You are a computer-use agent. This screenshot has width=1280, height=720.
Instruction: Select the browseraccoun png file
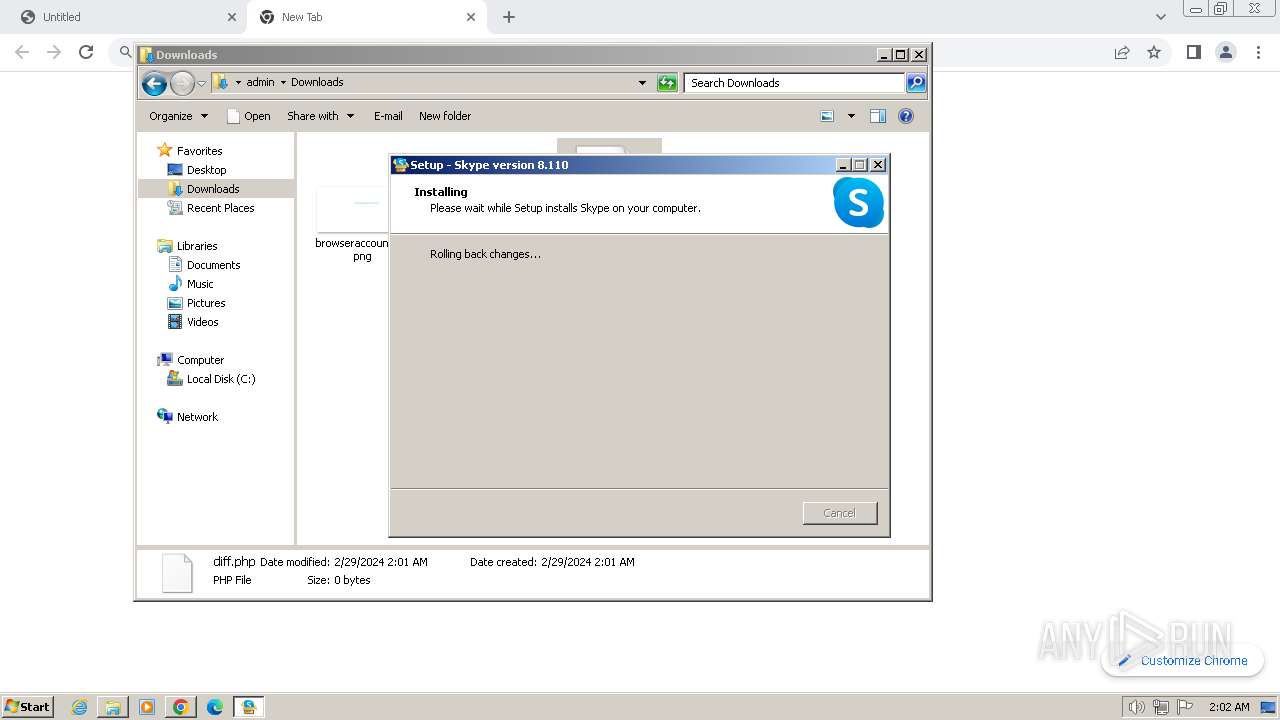click(x=352, y=224)
